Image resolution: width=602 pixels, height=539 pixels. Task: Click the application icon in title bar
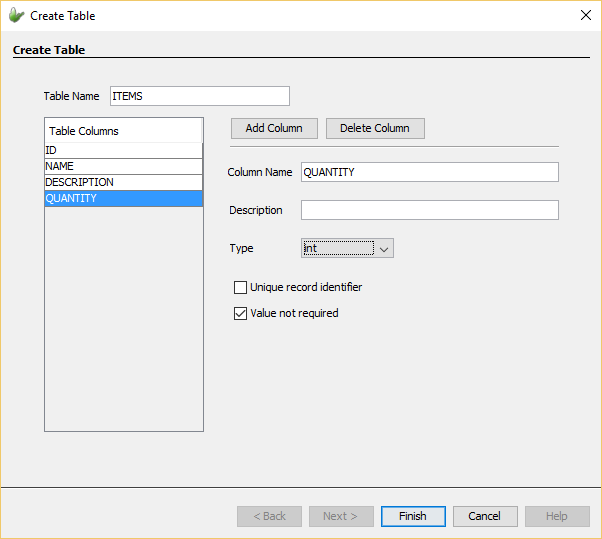tap(16, 15)
